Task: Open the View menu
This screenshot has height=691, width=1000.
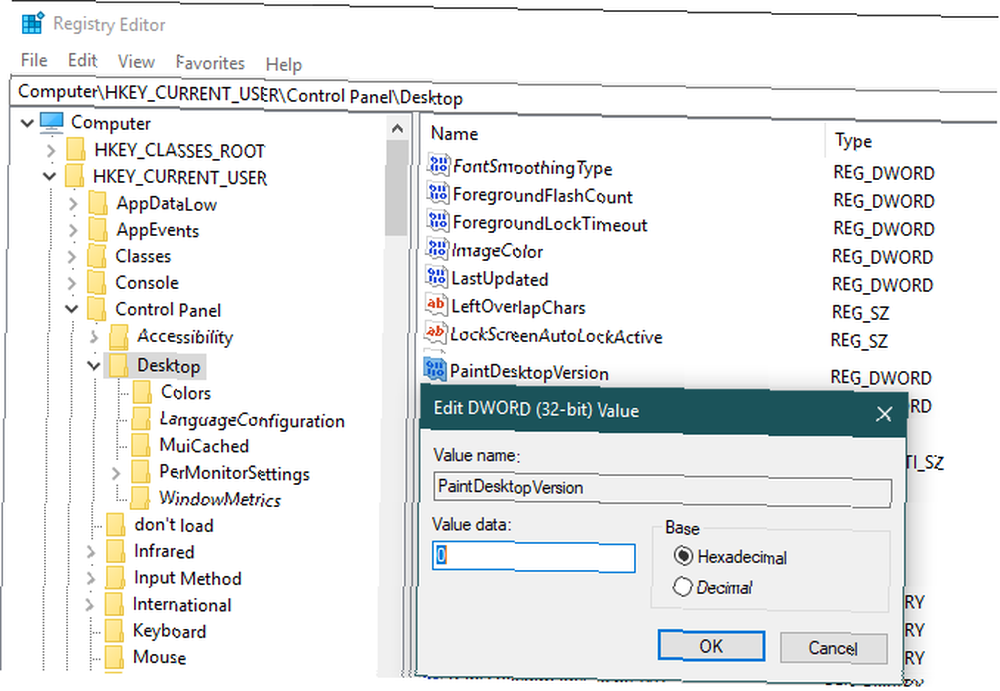Action: tap(136, 61)
